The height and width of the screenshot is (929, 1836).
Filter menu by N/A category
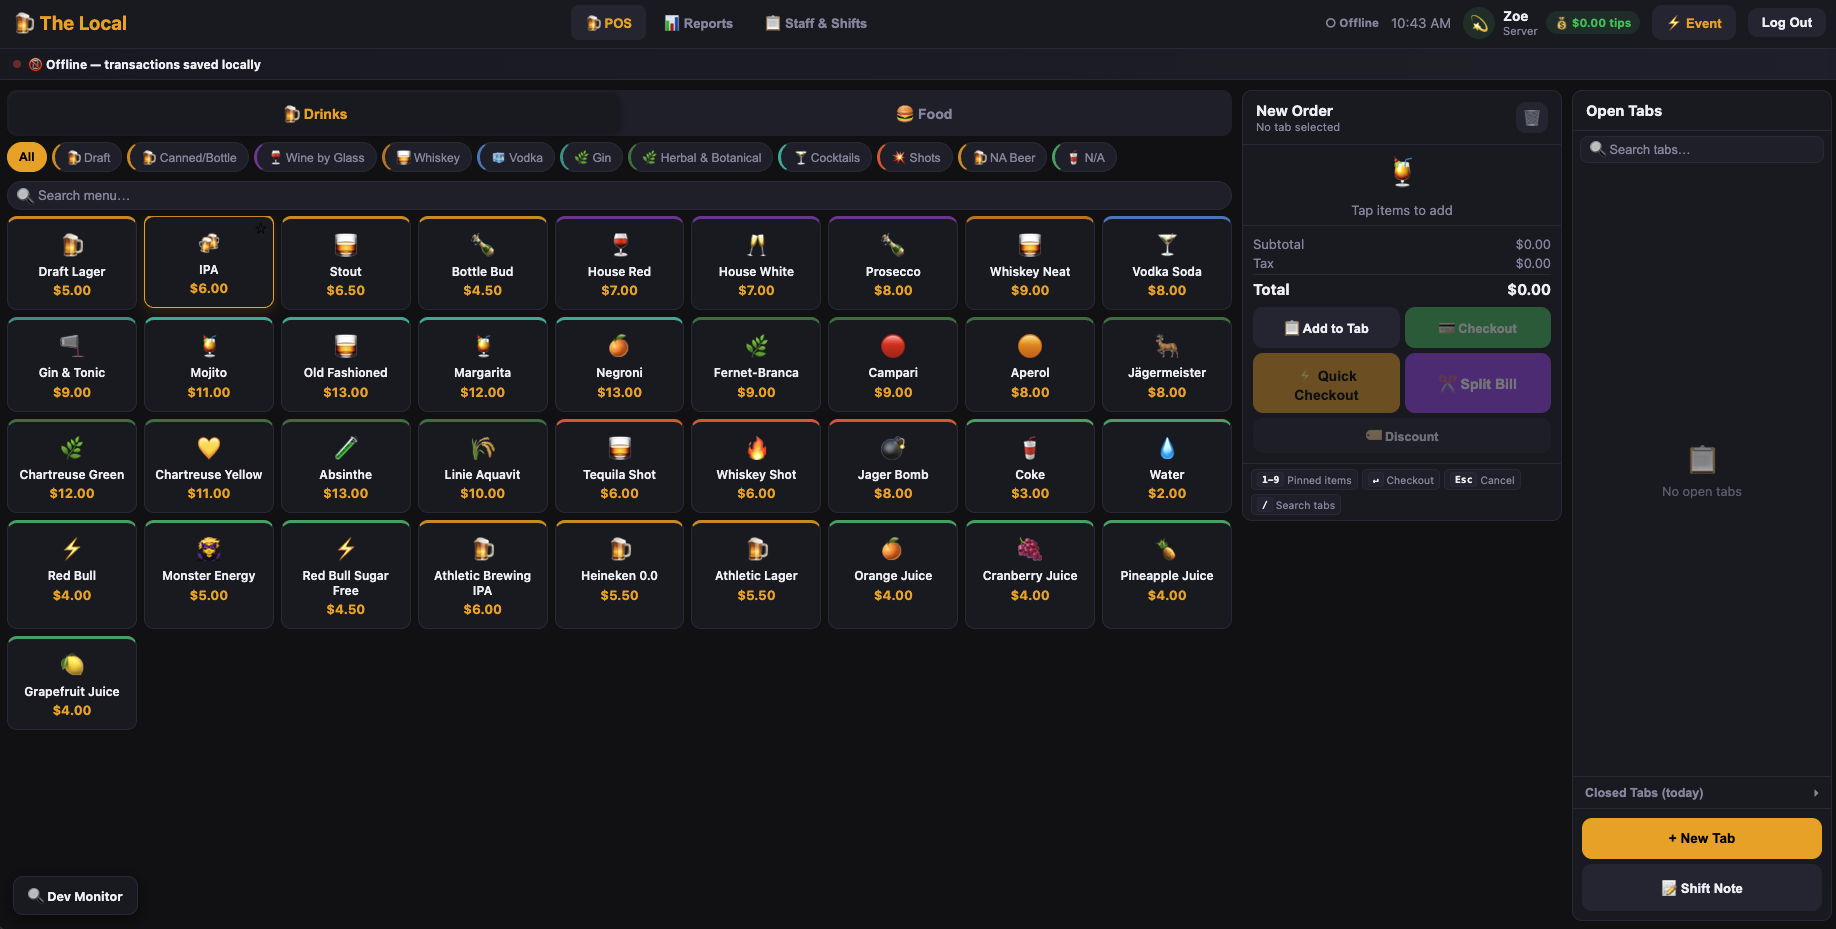[1085, 157]
